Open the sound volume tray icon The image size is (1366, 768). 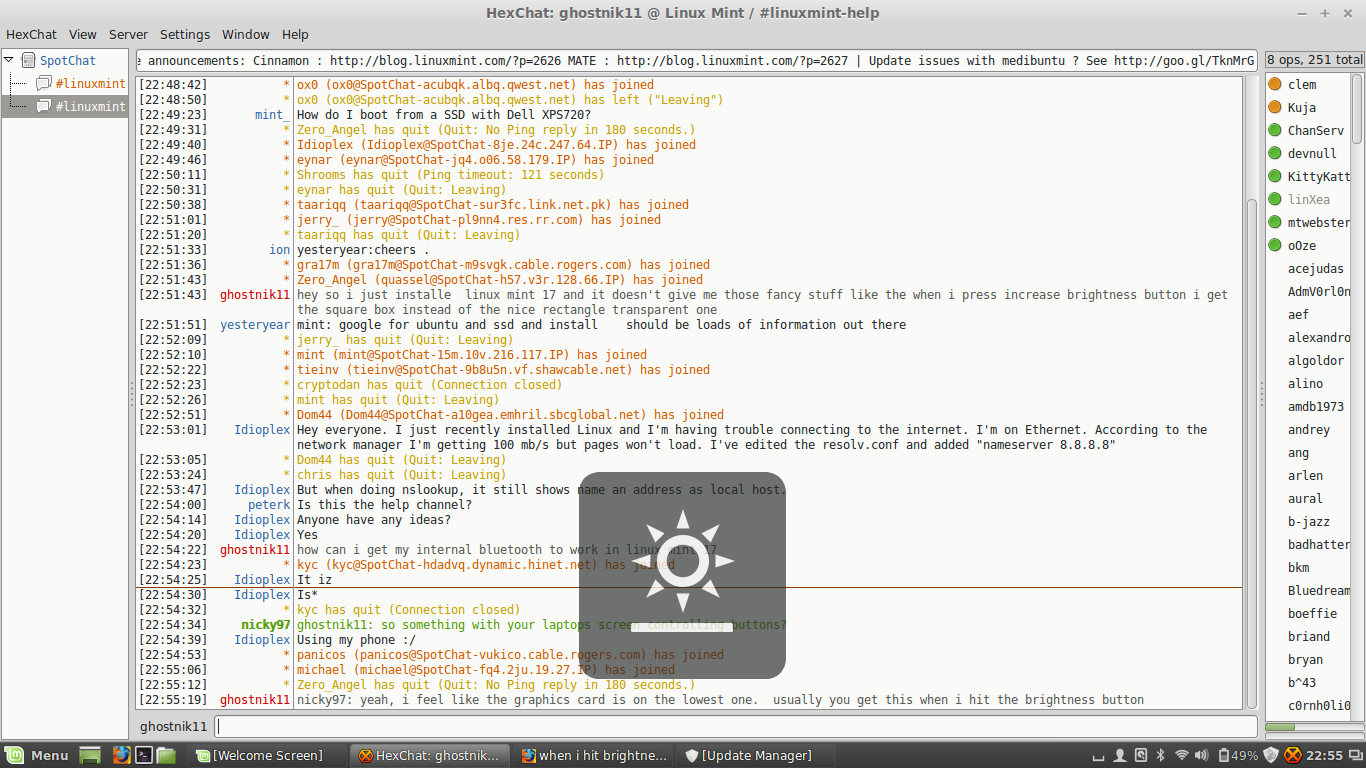(x=1203, y=755)
